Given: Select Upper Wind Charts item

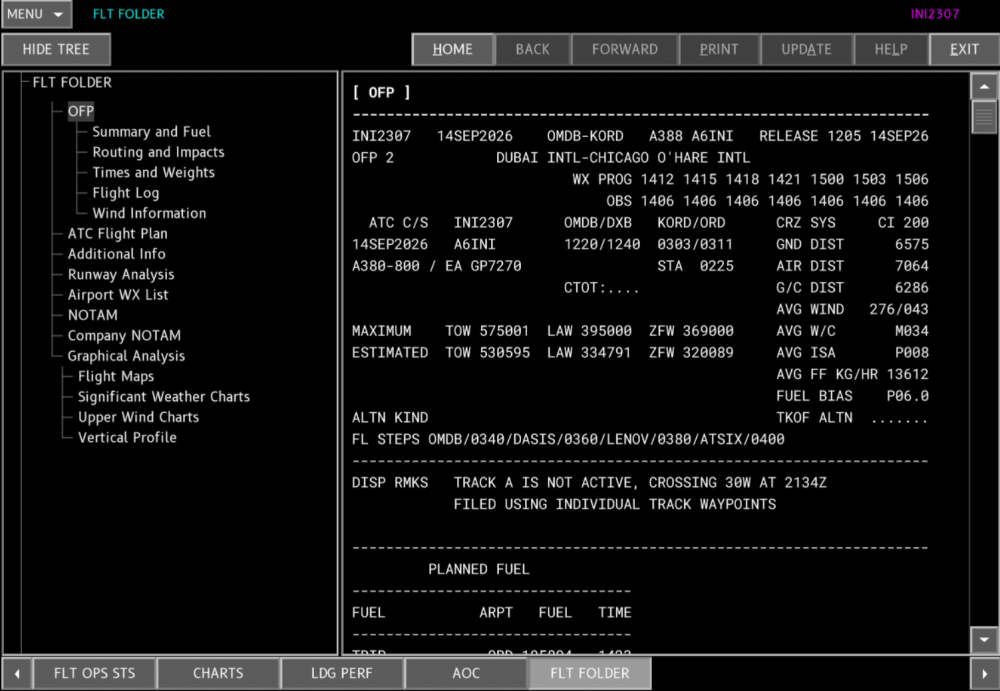Looking at the screenshot, I should (x=138, y=417).
